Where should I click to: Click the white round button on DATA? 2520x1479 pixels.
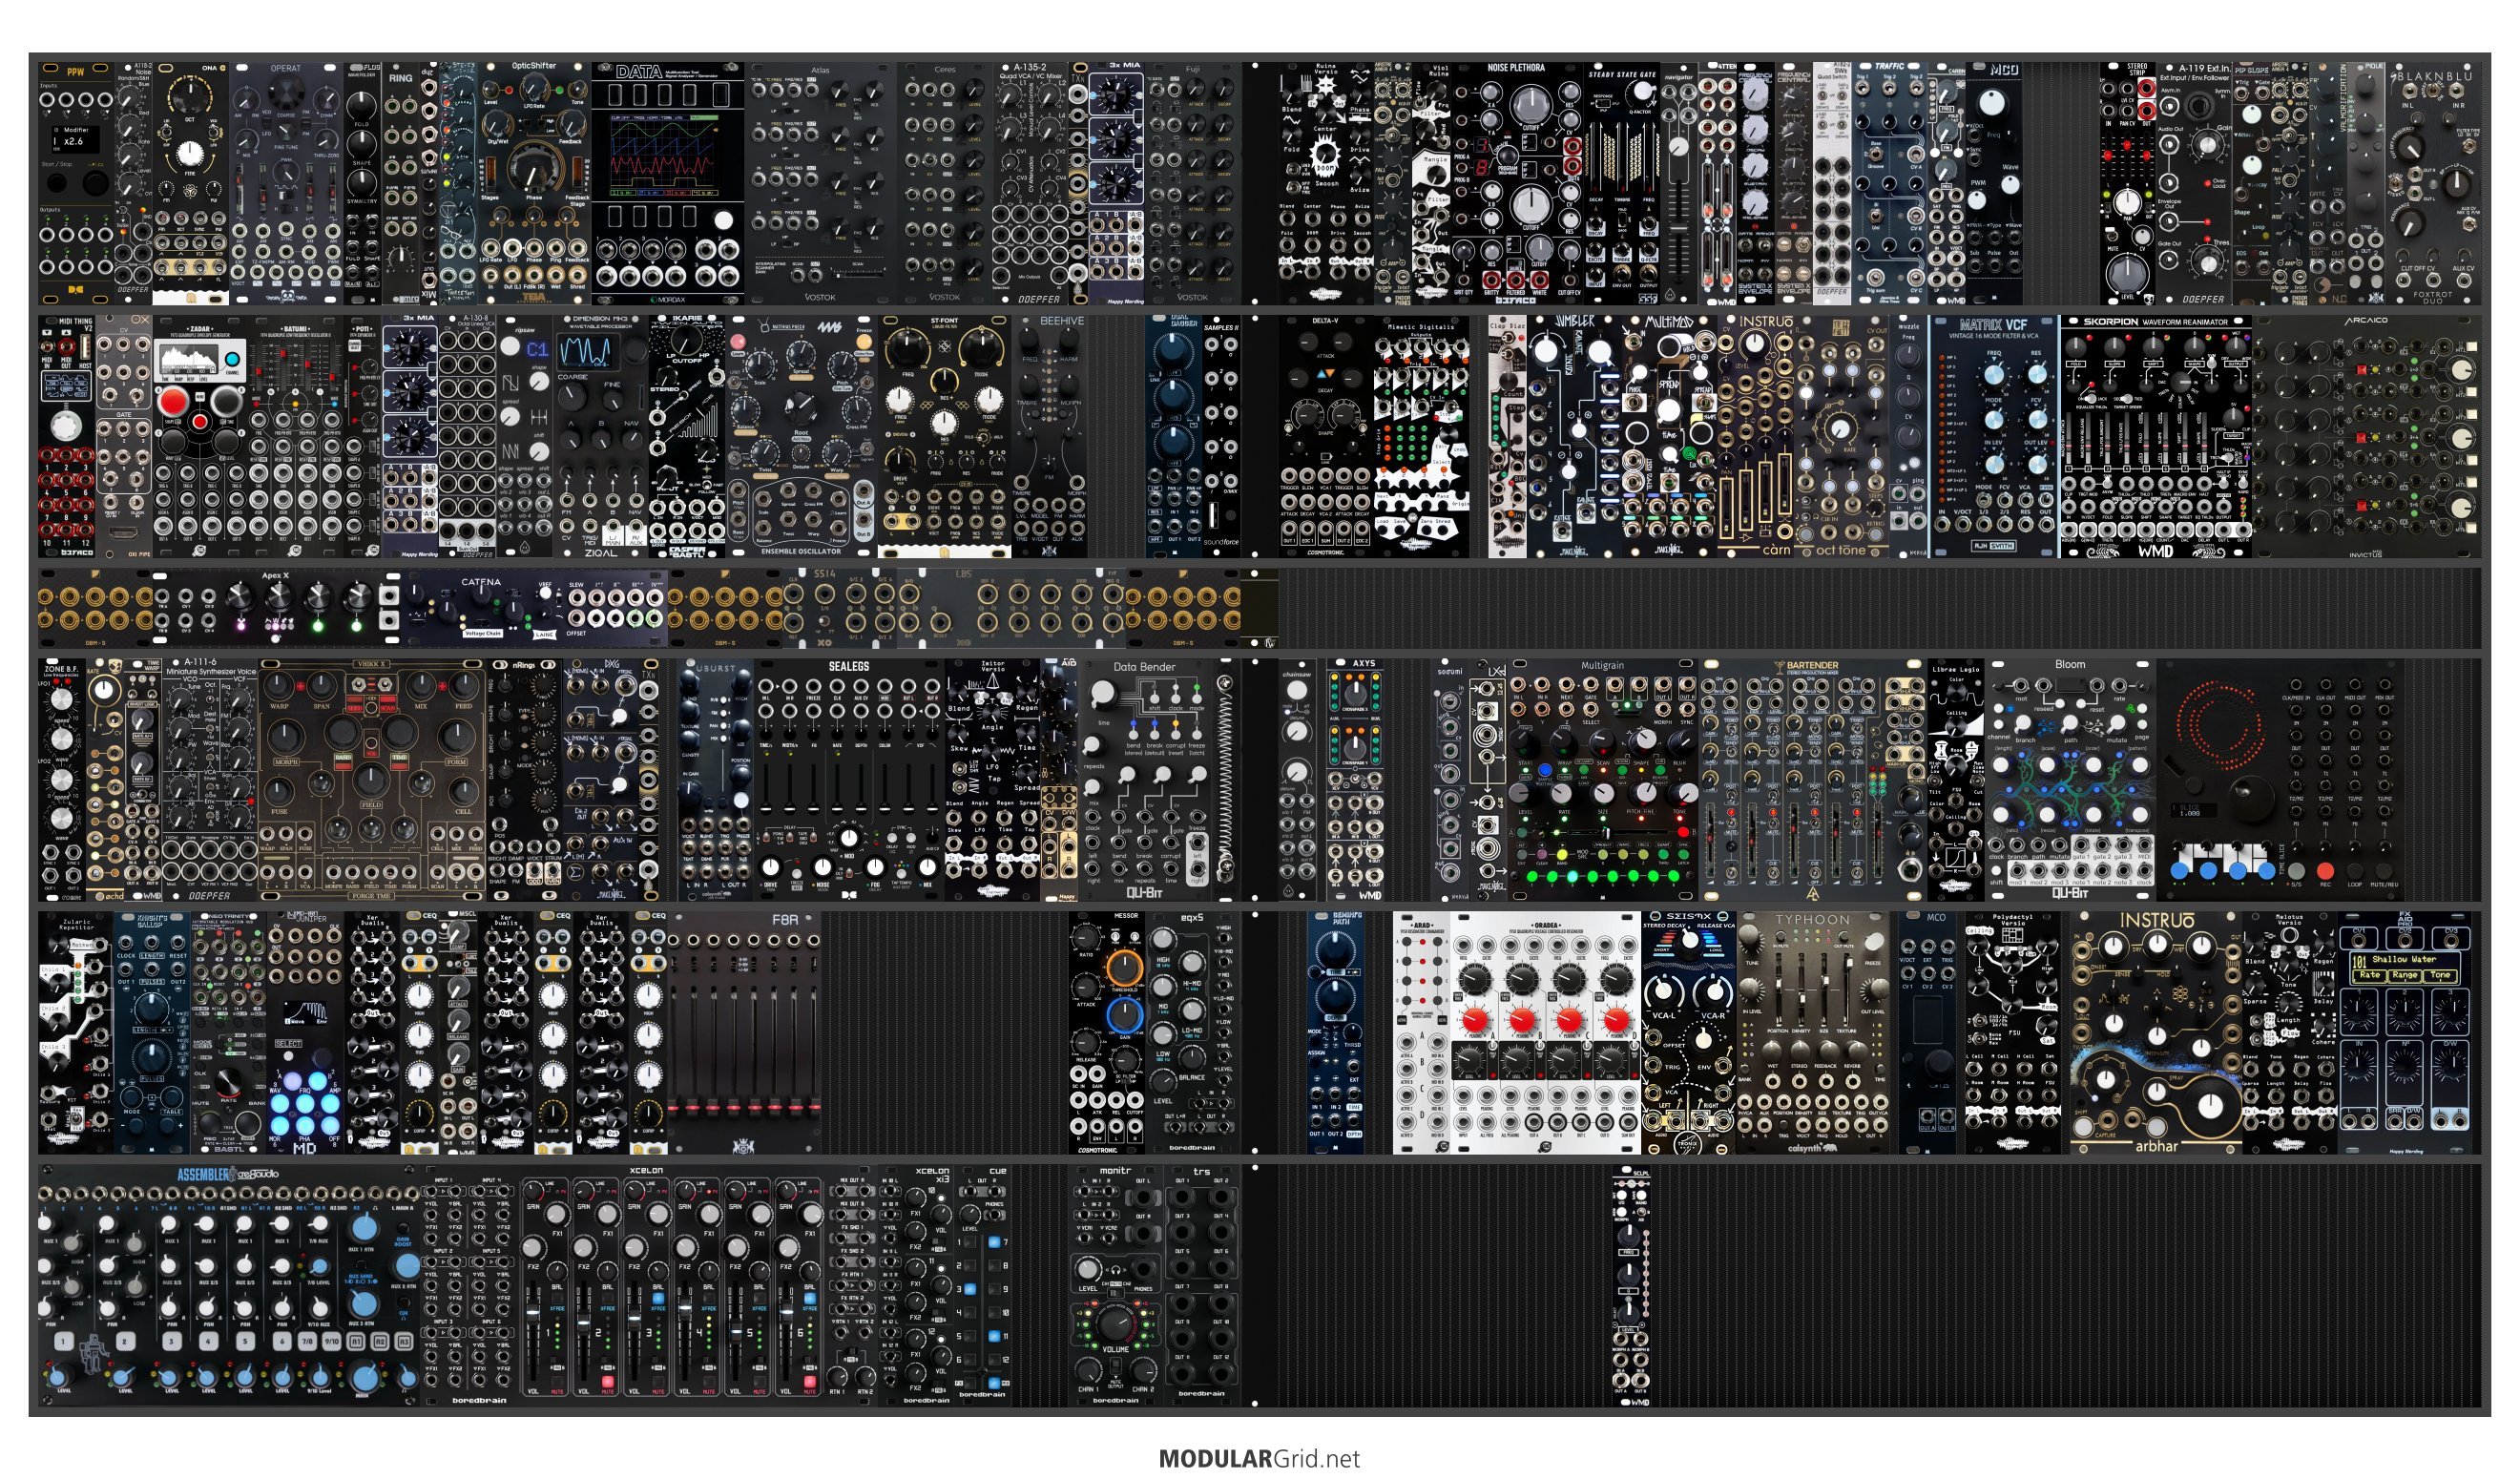click(723, 220)
